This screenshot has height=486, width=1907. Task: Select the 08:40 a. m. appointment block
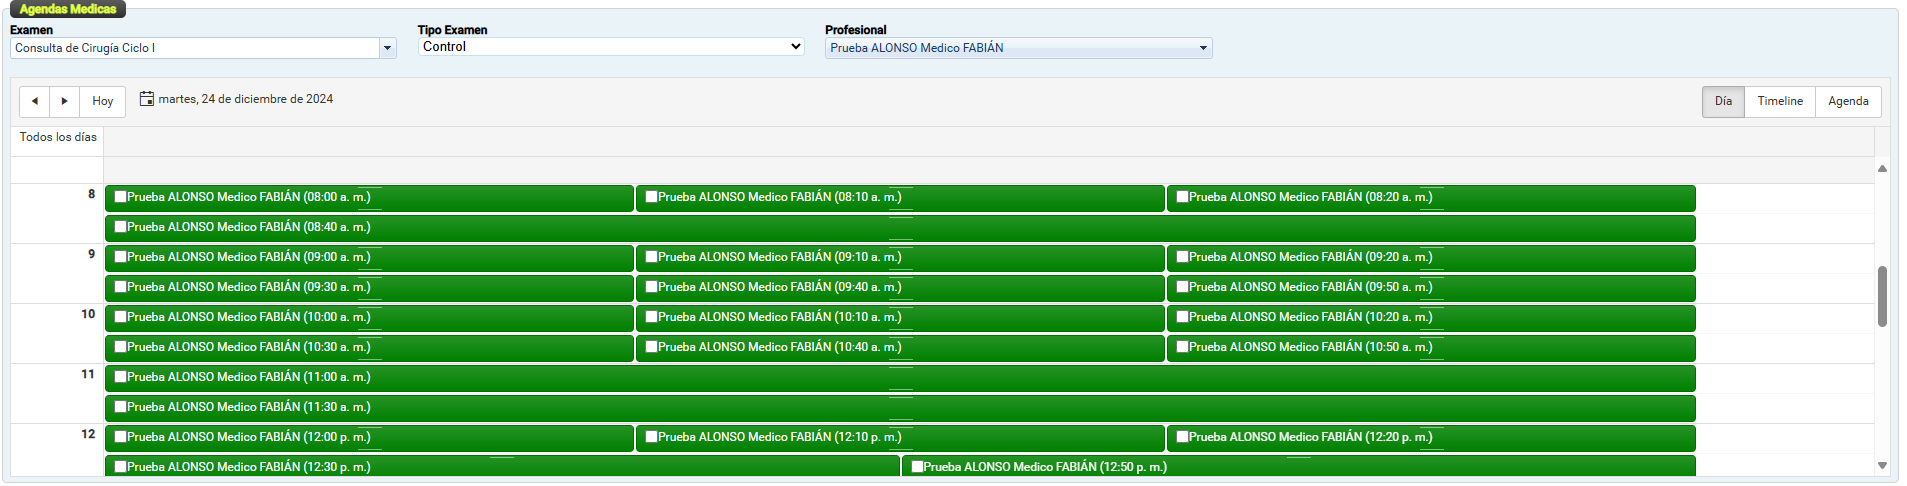tap(900, 228)
